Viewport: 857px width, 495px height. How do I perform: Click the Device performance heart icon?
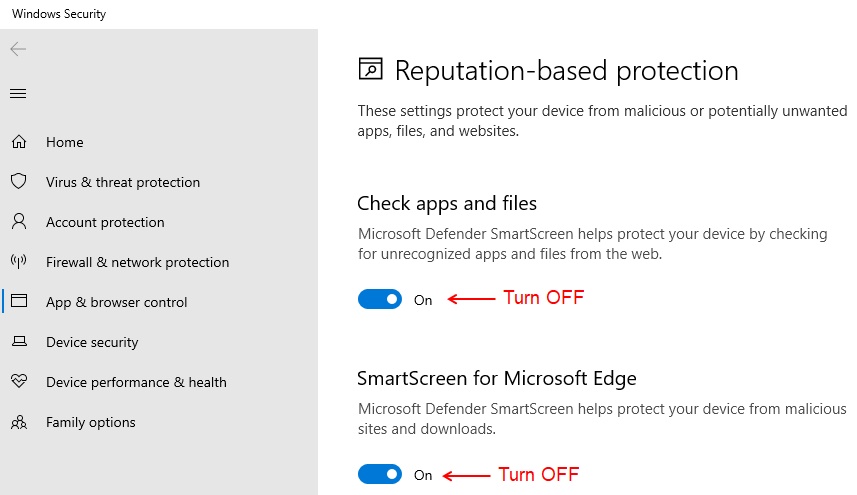pyautogui.click(x=19, y=381)
